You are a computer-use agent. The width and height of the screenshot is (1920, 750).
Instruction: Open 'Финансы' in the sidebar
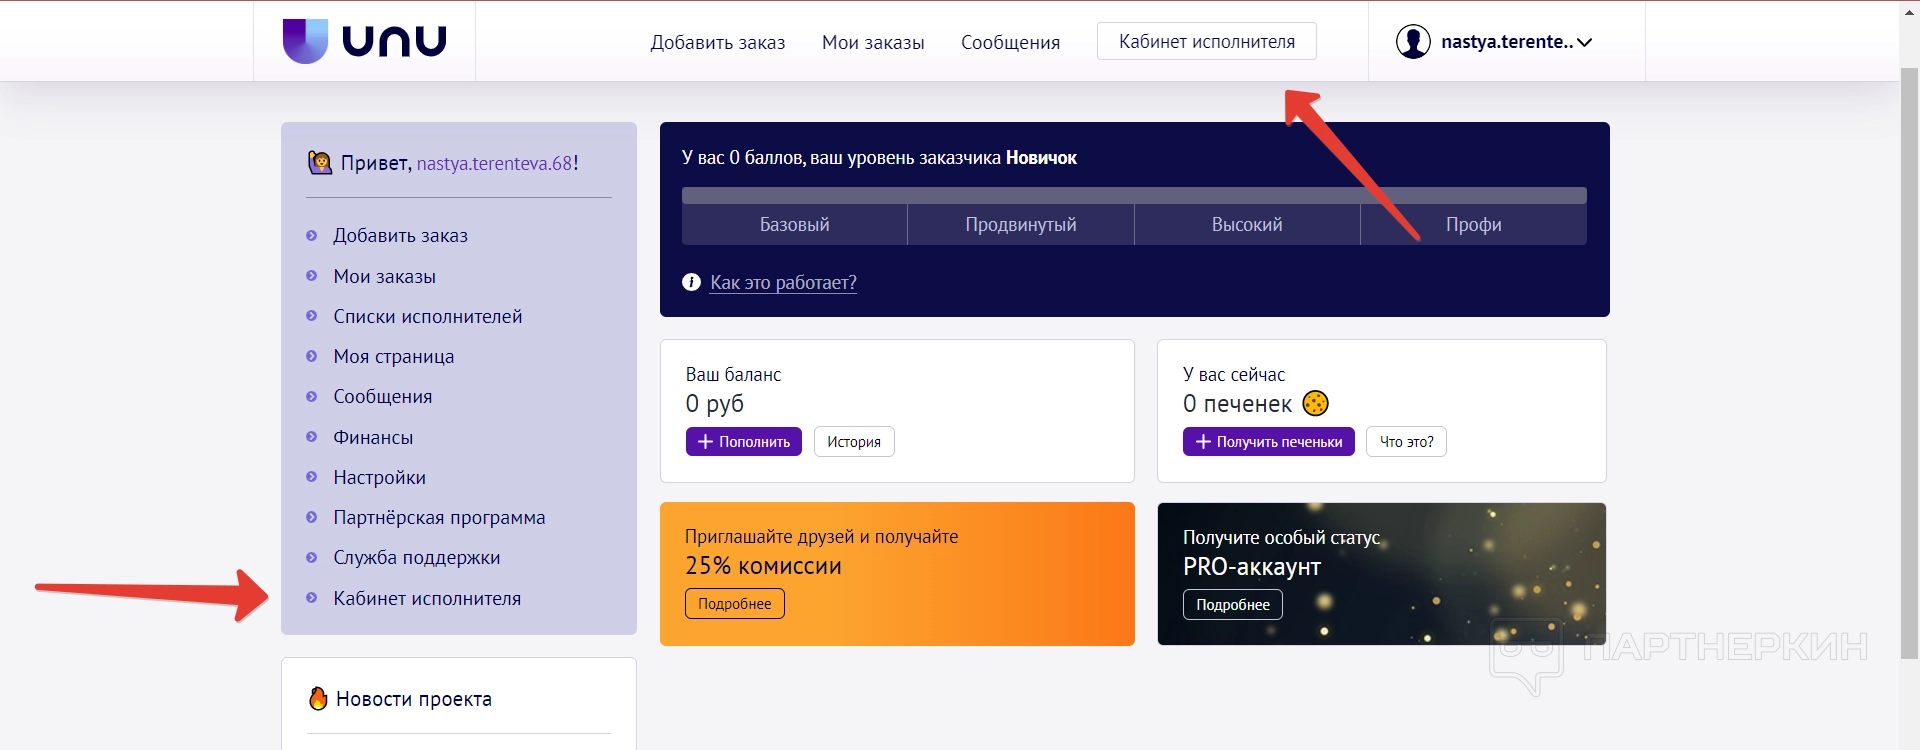point(373,437)
